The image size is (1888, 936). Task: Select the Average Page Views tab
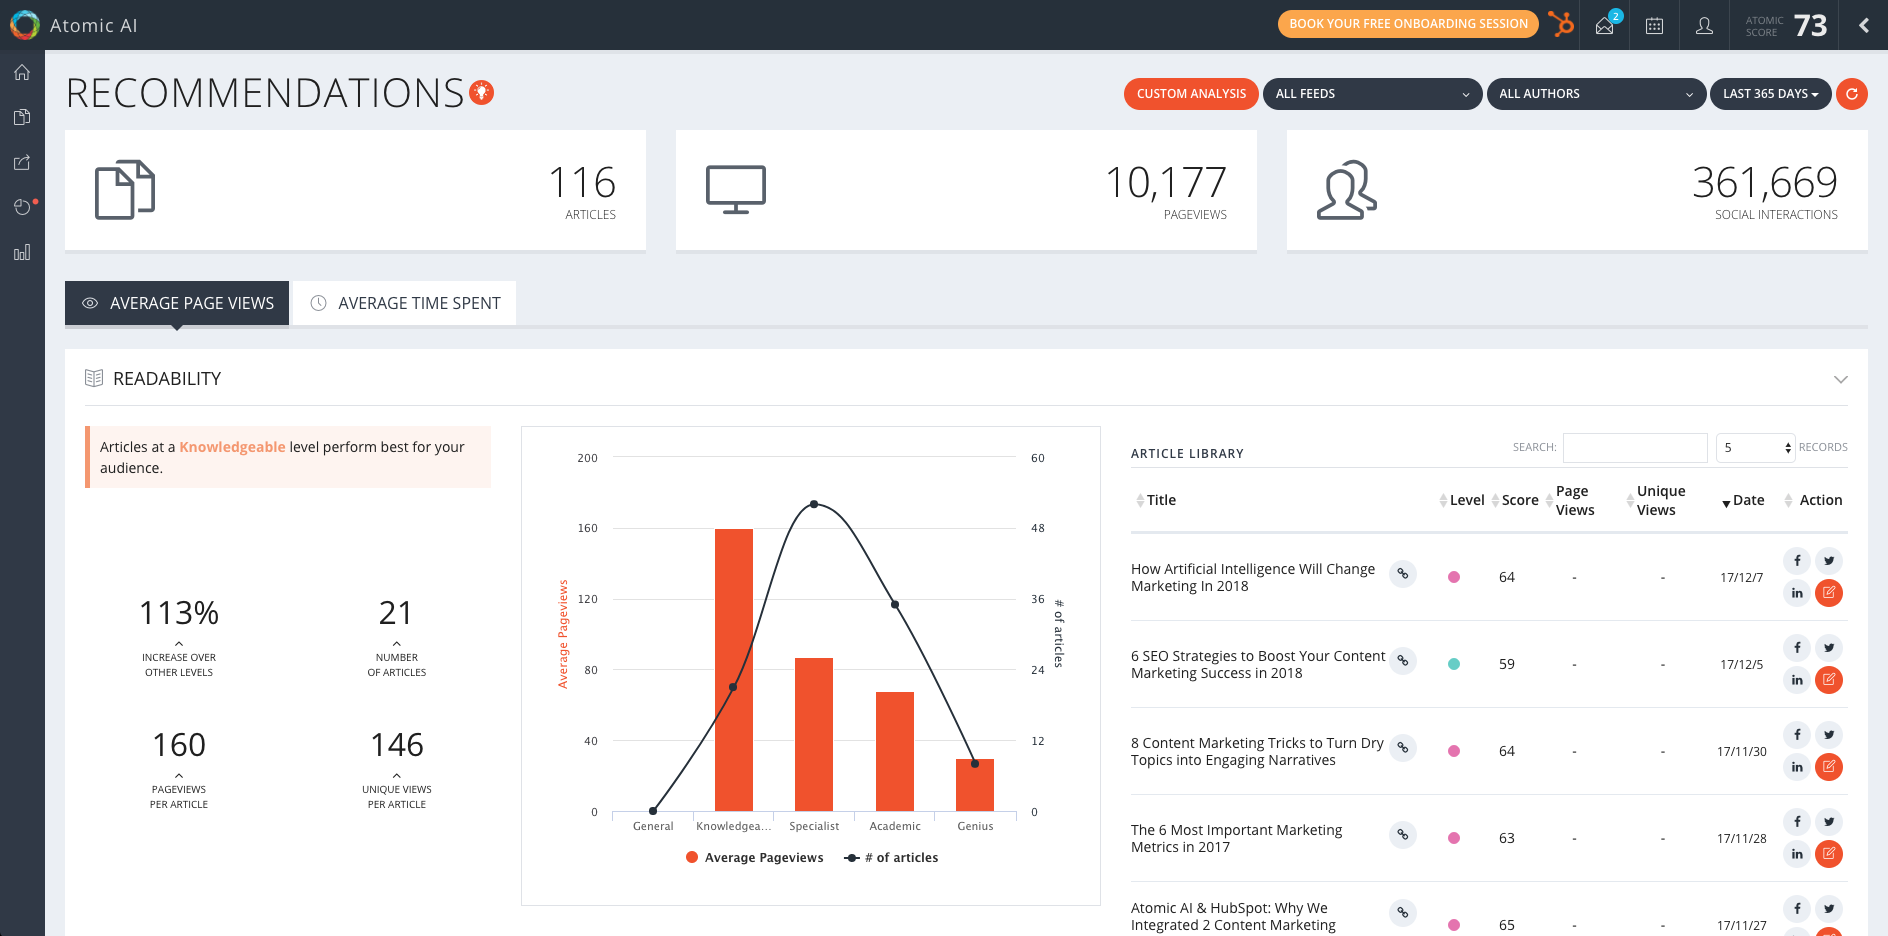coord(177,303)
